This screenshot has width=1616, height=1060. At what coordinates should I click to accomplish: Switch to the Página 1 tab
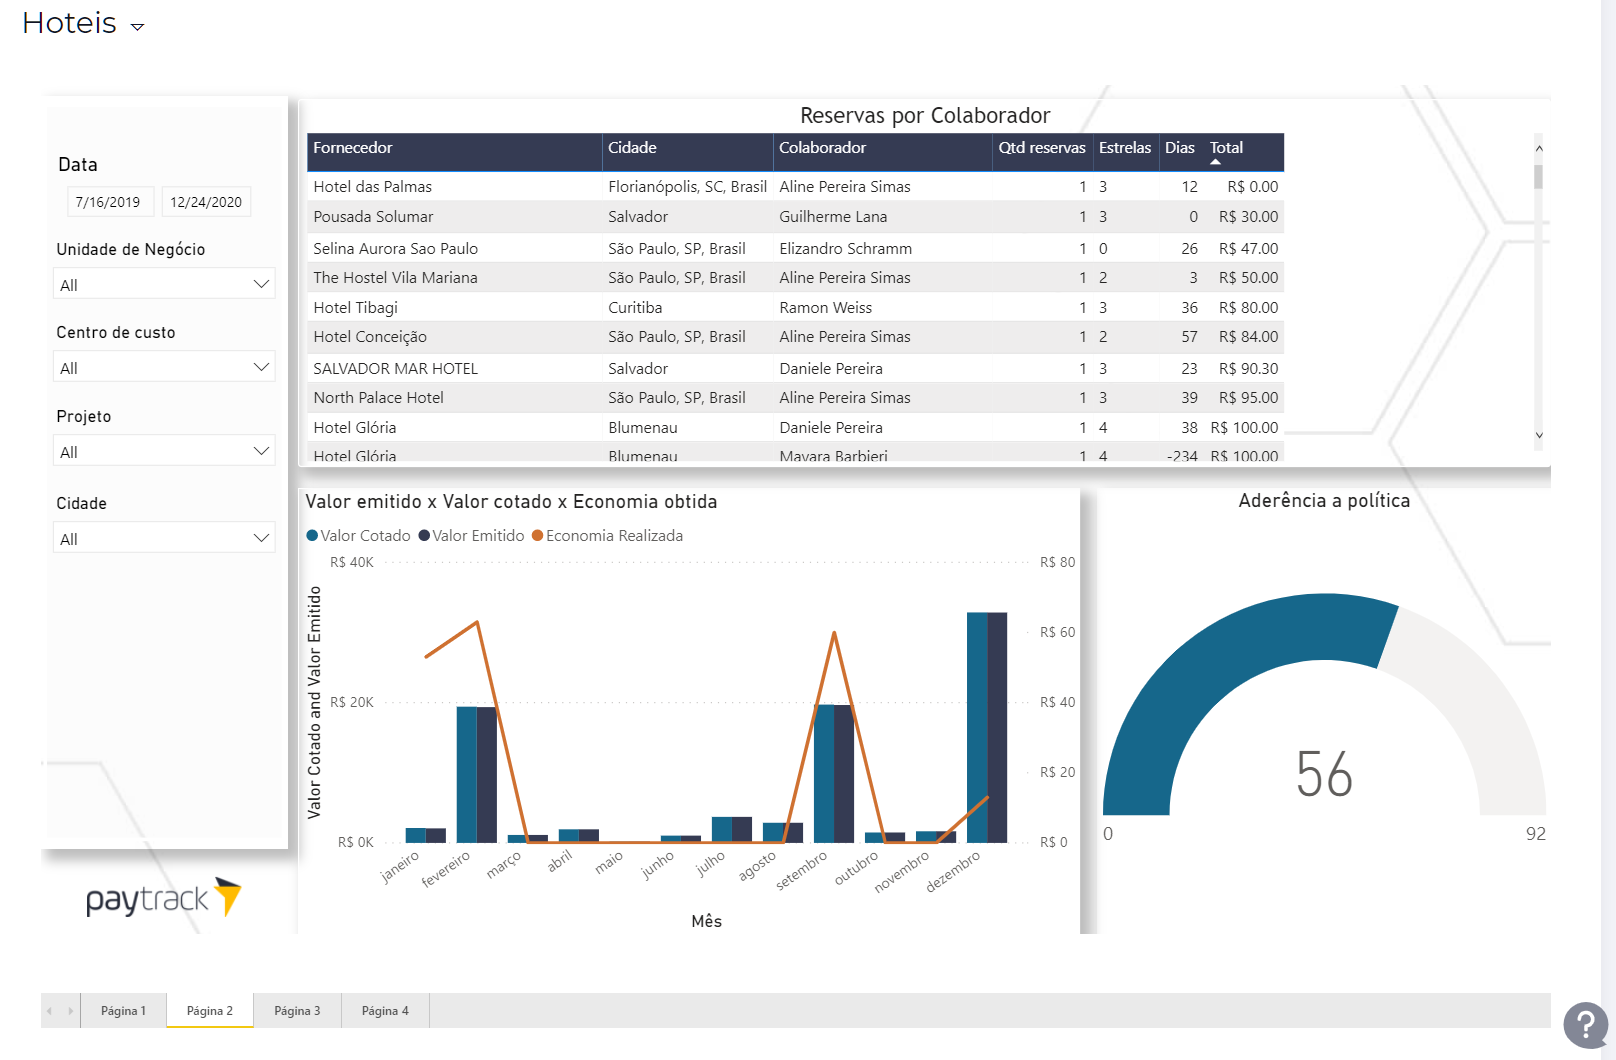coord(123,1011)
